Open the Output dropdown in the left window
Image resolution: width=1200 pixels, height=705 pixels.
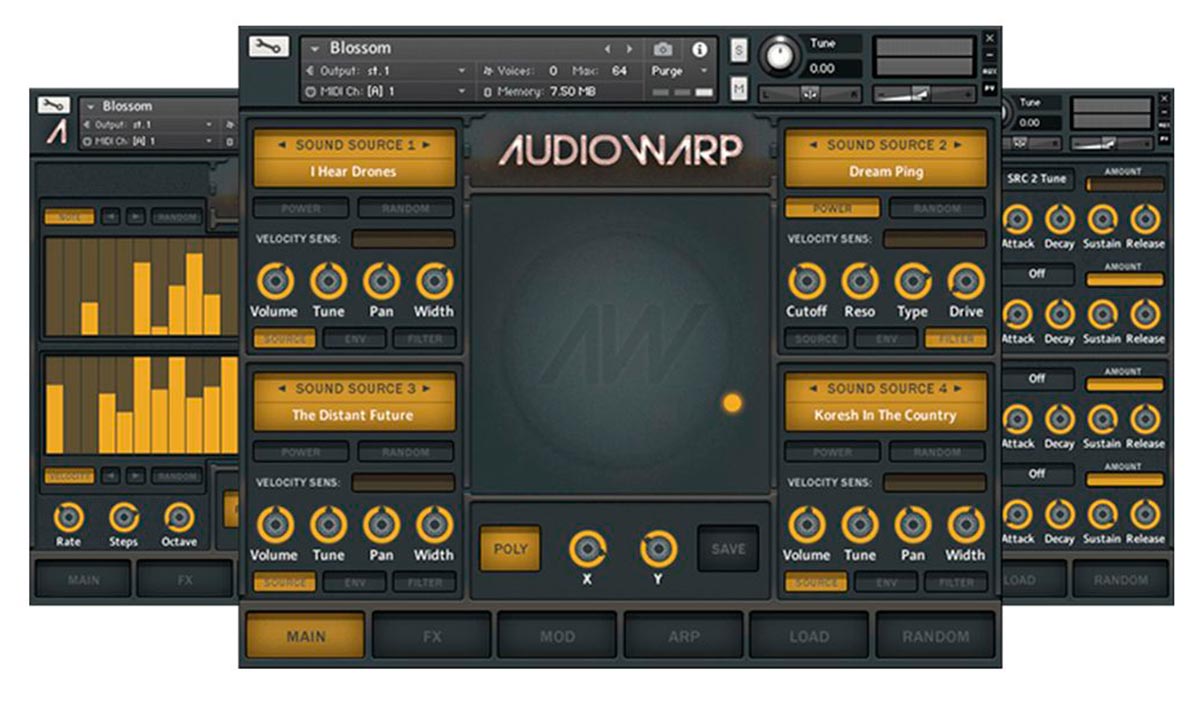[210, 124]
